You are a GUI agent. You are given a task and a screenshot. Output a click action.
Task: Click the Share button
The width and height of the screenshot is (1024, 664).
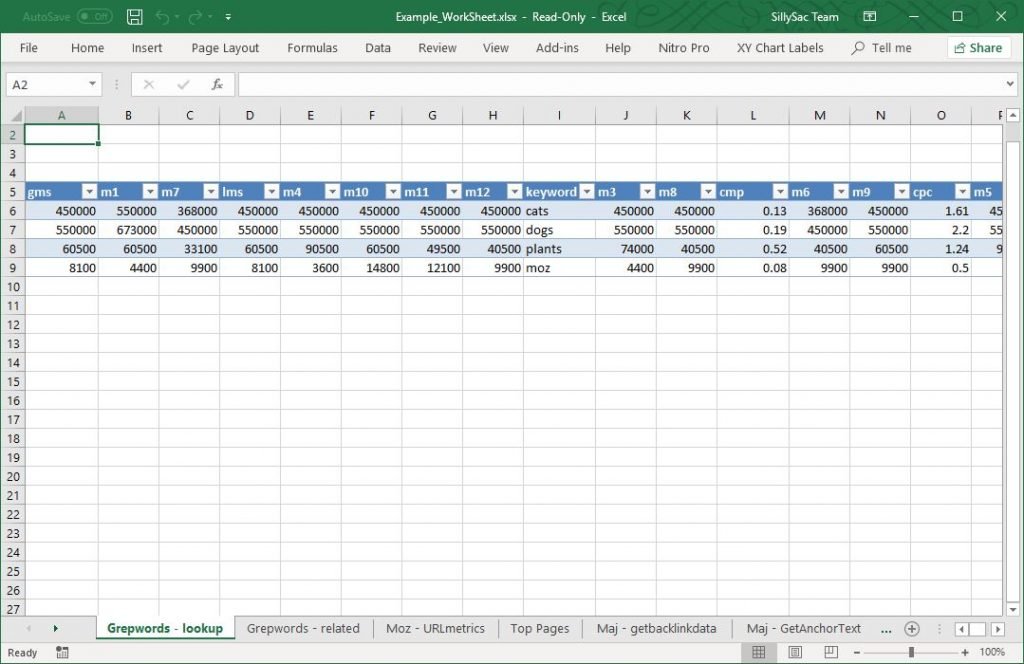[x=979, y=47]
